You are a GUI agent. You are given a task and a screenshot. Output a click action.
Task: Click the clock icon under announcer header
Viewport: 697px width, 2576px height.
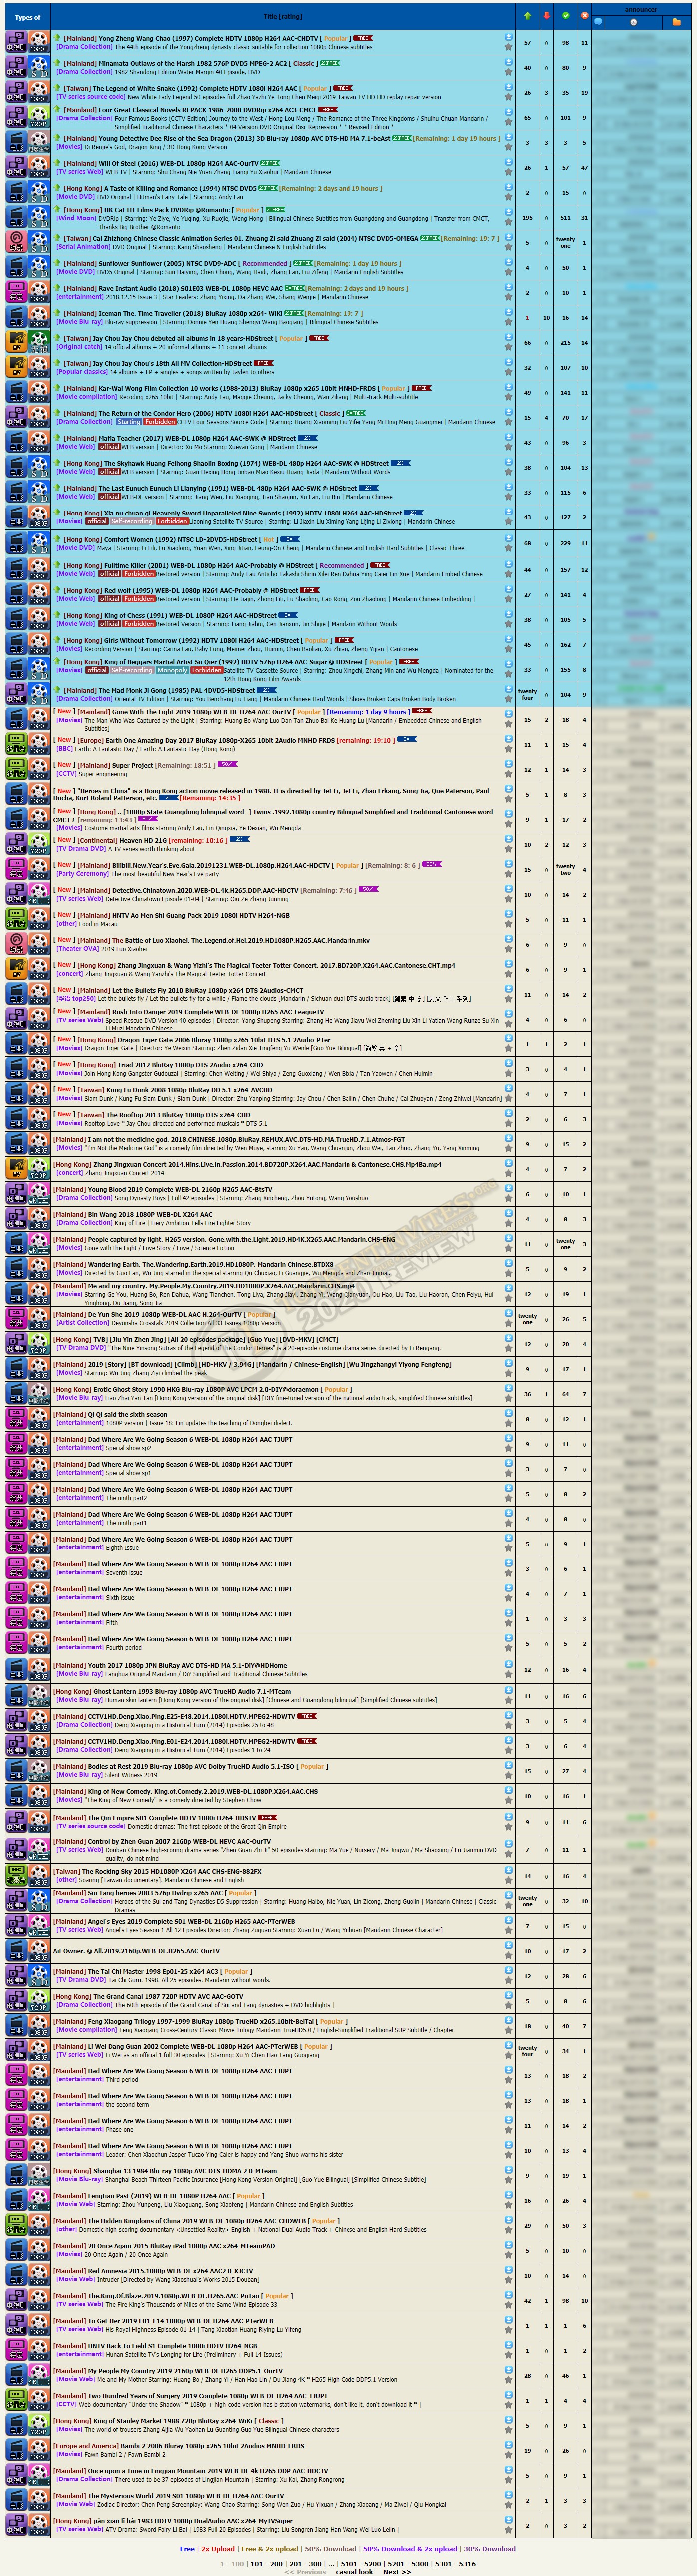pyautogui.click(x=633, y=22)
